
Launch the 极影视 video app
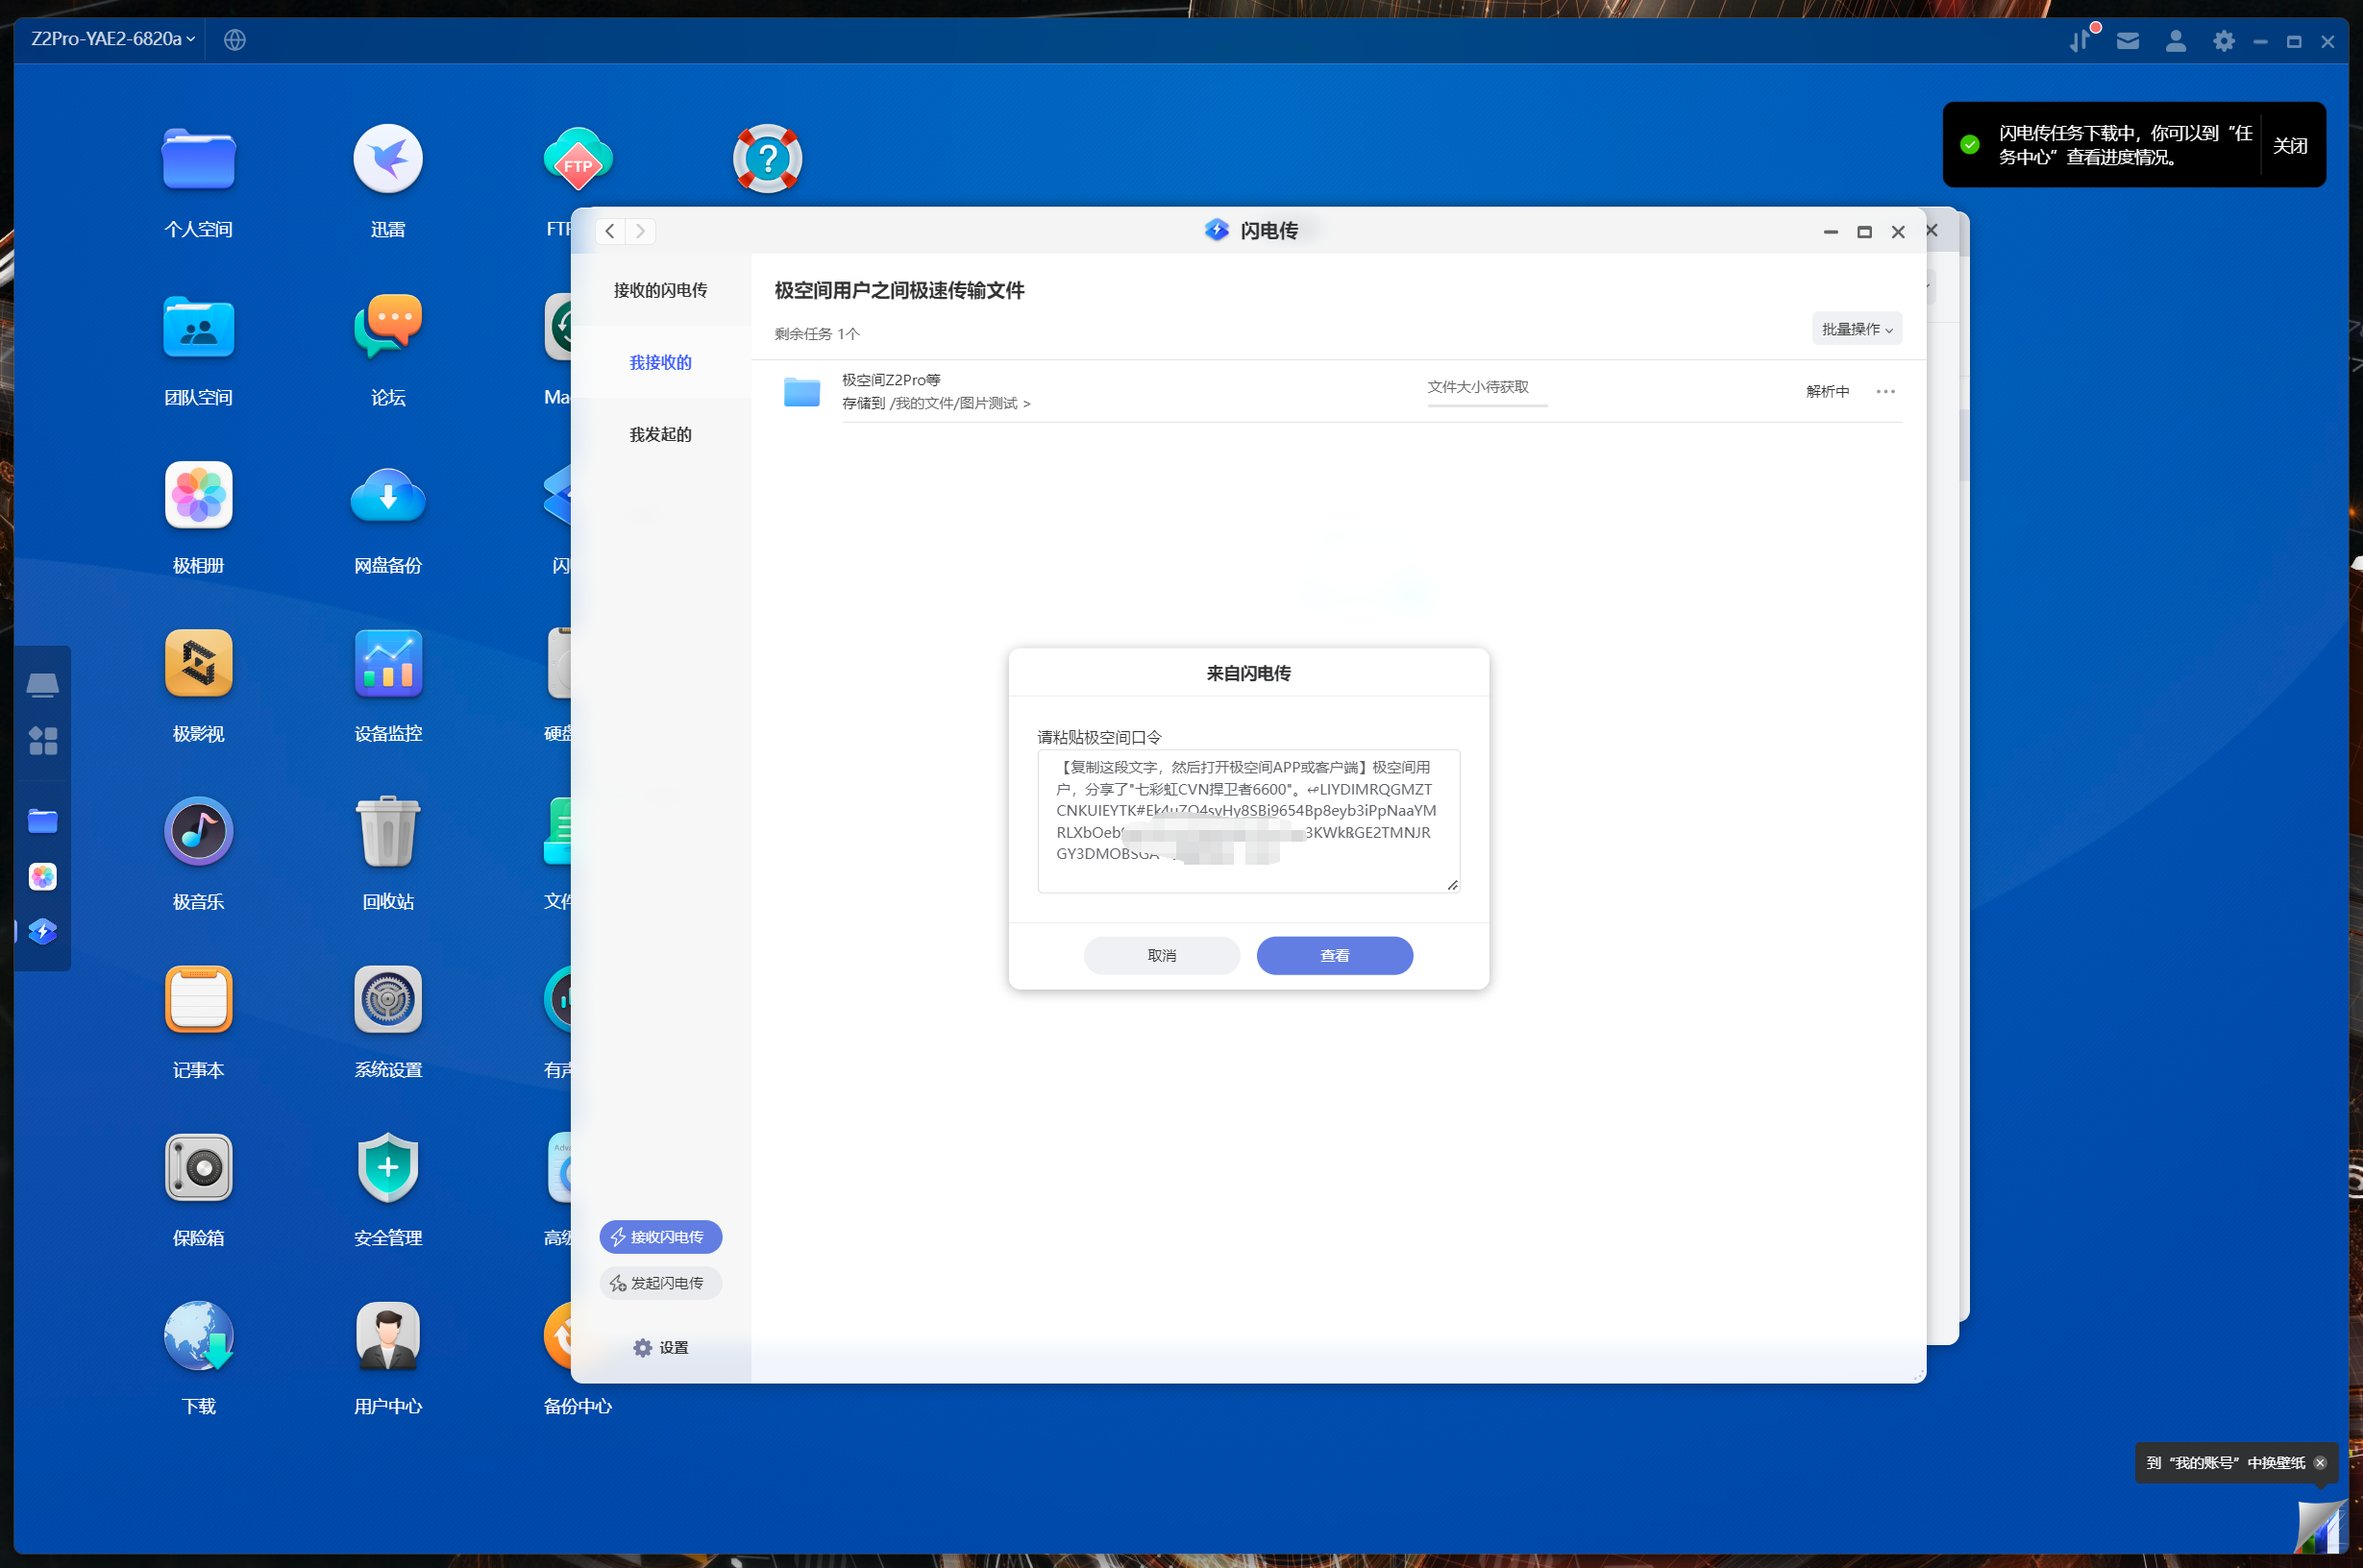[x=198, y=663]
